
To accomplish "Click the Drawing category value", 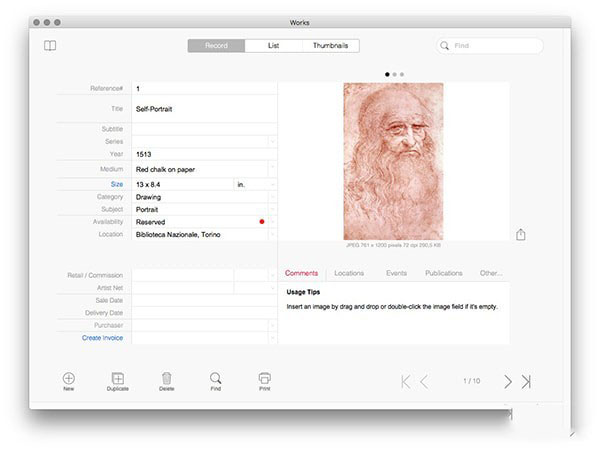I will tap(148, 197).
